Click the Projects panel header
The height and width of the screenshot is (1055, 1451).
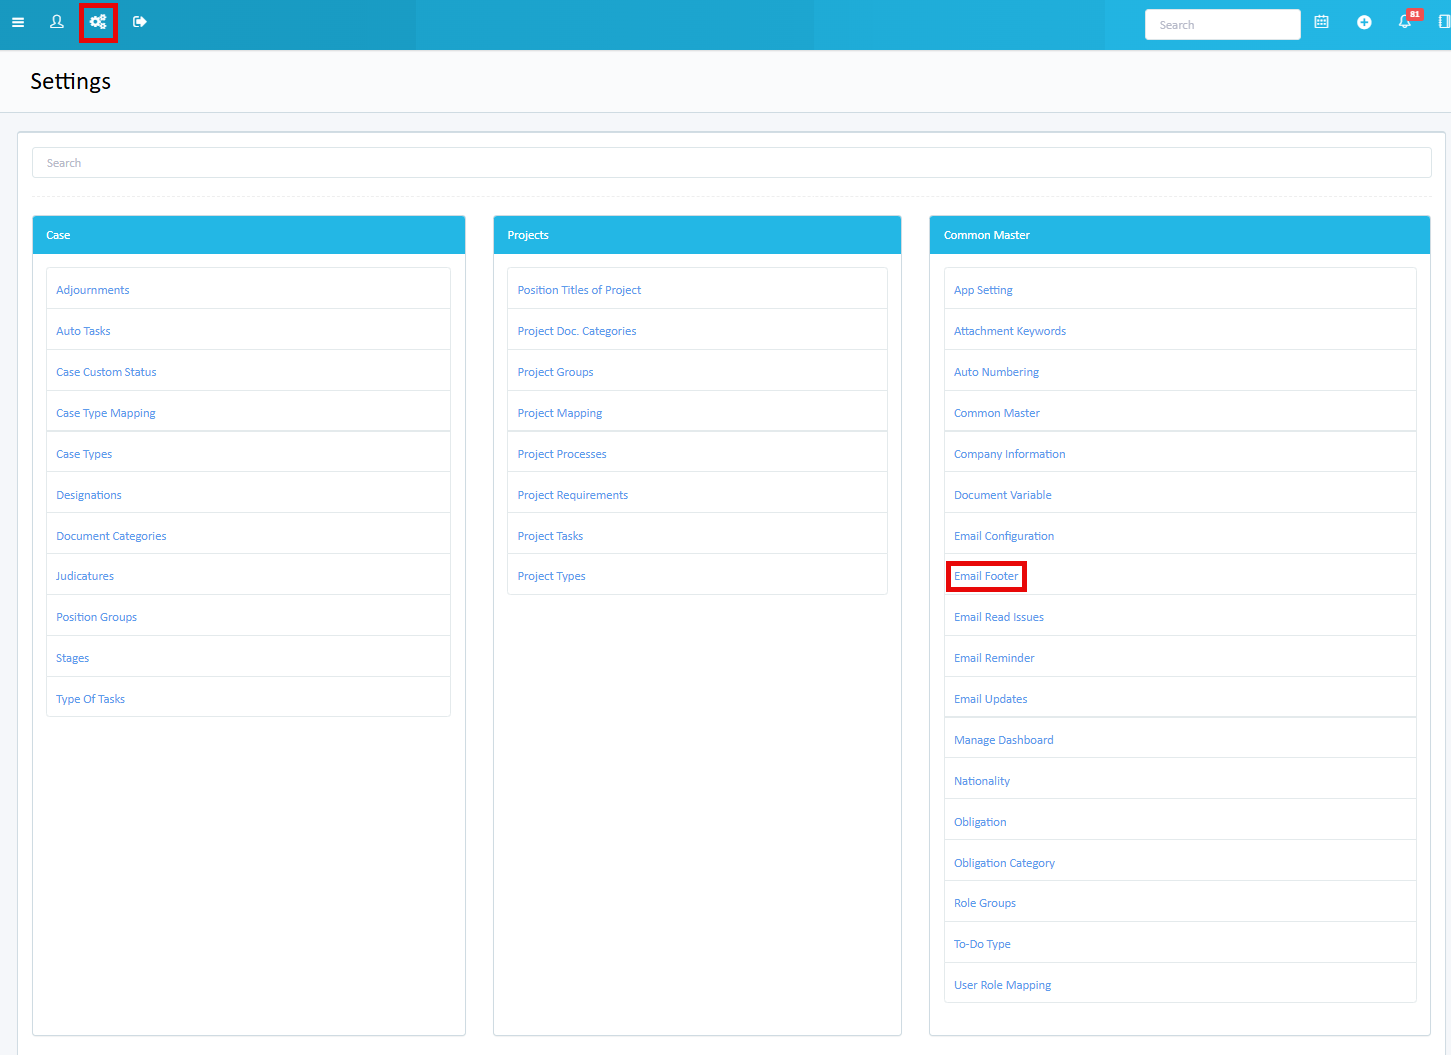[x=697, y=235]
